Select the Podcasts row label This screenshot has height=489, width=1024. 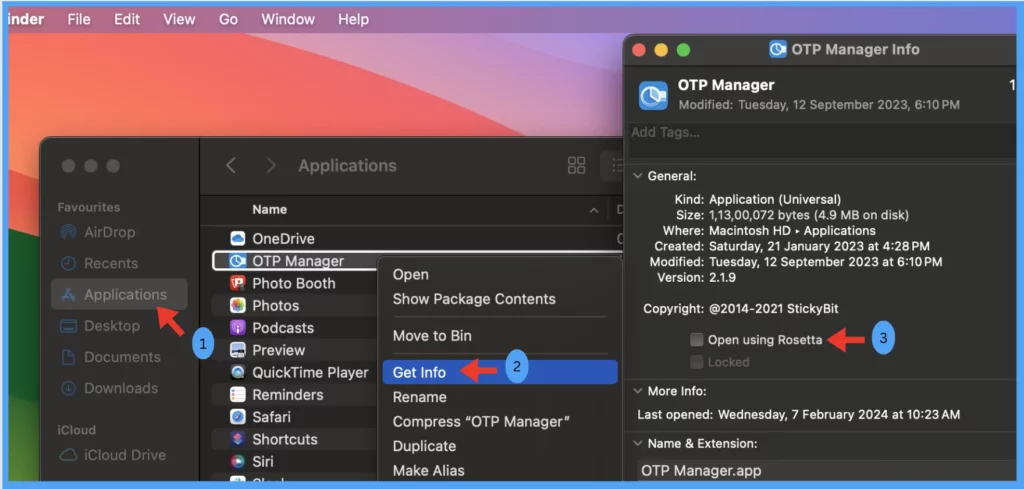point(283,328)
